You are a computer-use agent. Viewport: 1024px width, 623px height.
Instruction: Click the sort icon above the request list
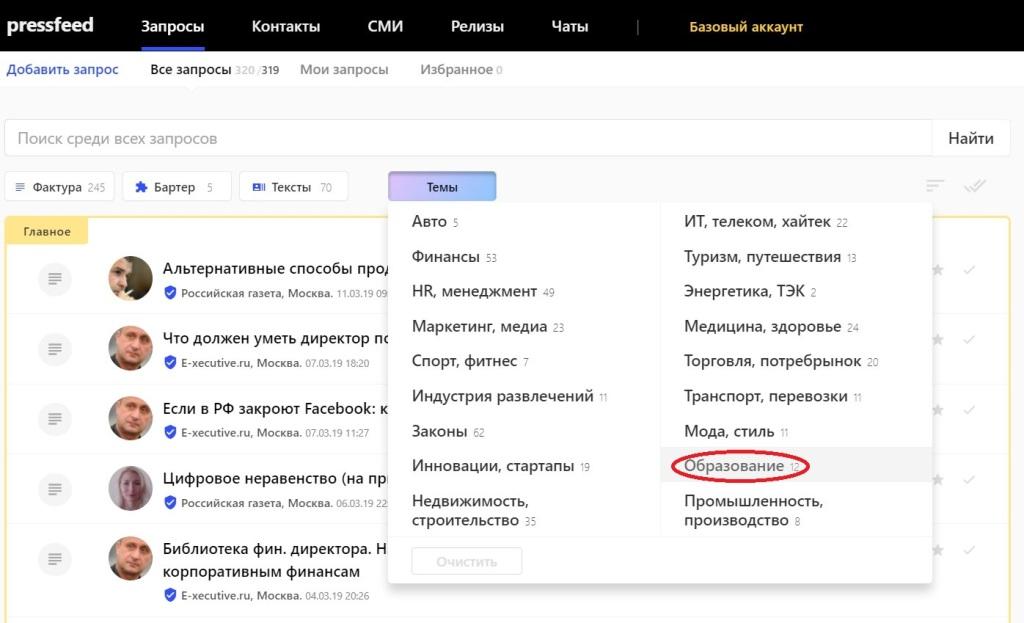pyautogui.click(x=935, y=186)
